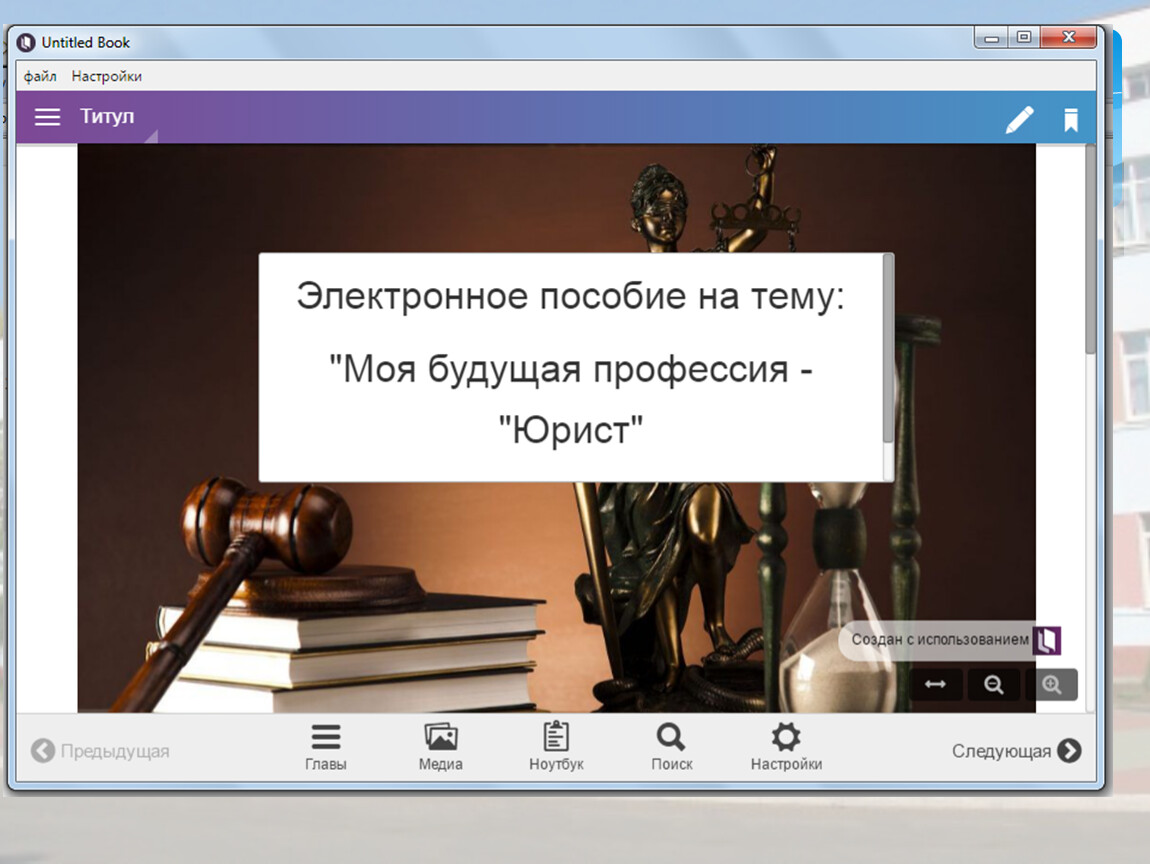1150x864 pixels.
Task: Click the Untitled Book app icon
Action: [26, 43]
